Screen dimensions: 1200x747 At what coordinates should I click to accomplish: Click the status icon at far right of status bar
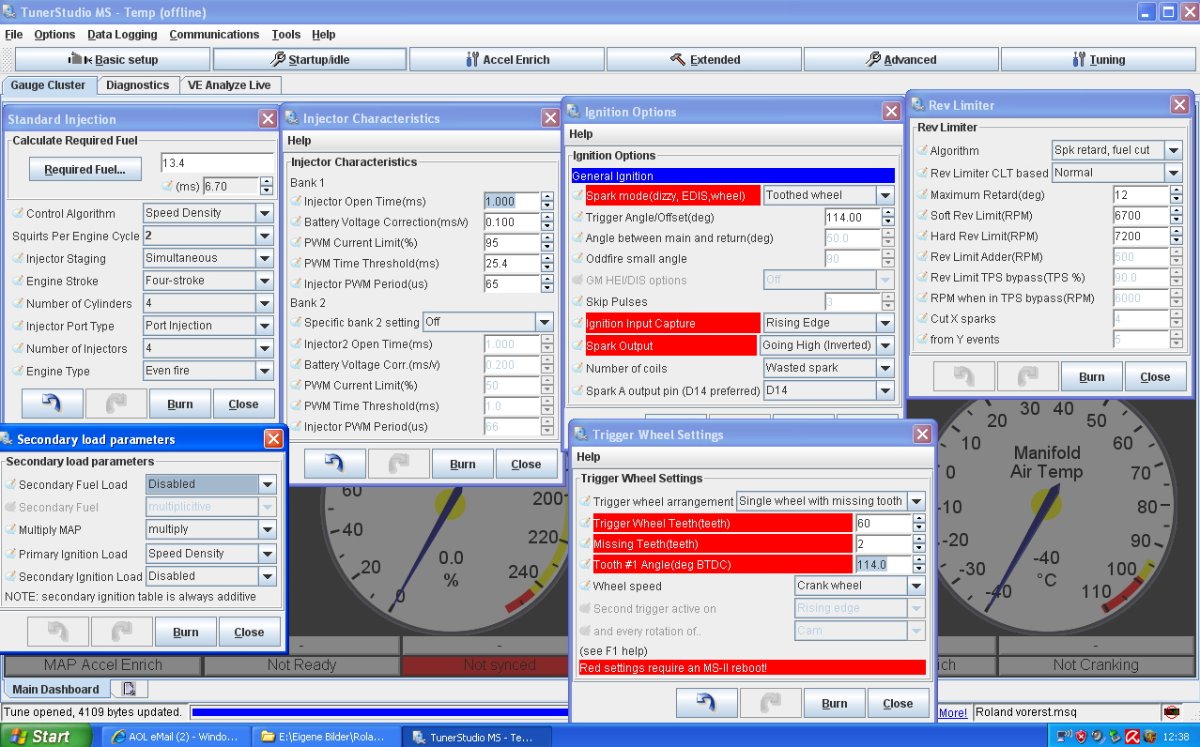(1171, 712)
